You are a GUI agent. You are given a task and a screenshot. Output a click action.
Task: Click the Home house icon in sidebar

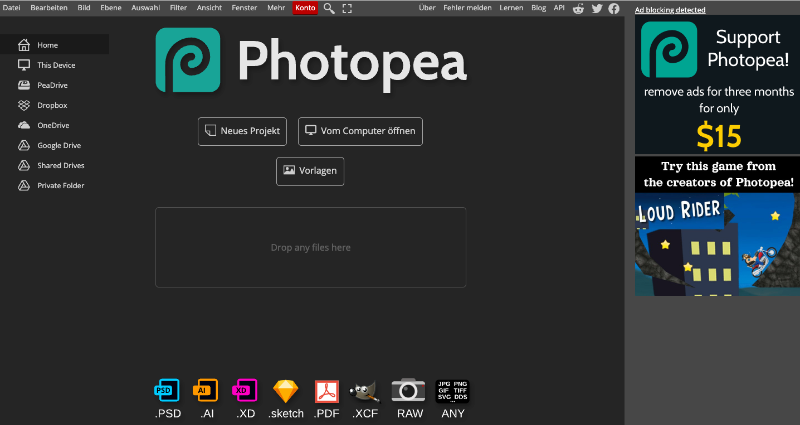(x=24, y=45)
